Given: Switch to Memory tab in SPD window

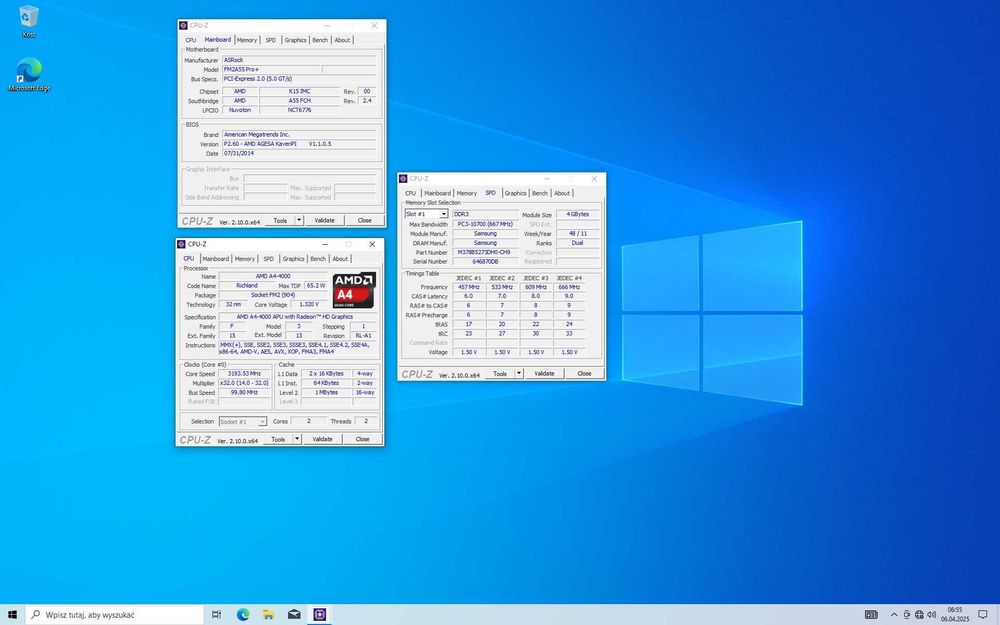Looking at the screenshot, I should point(467,193).
